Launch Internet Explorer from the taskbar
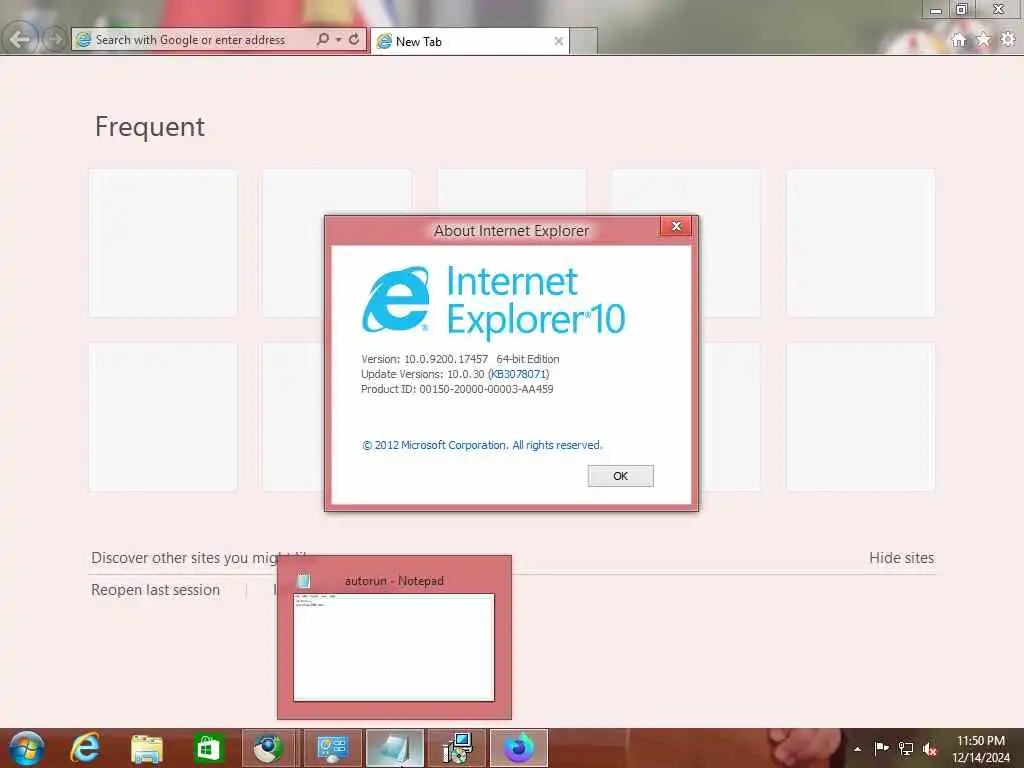The image size is (1024, 768). pos(86,748)
